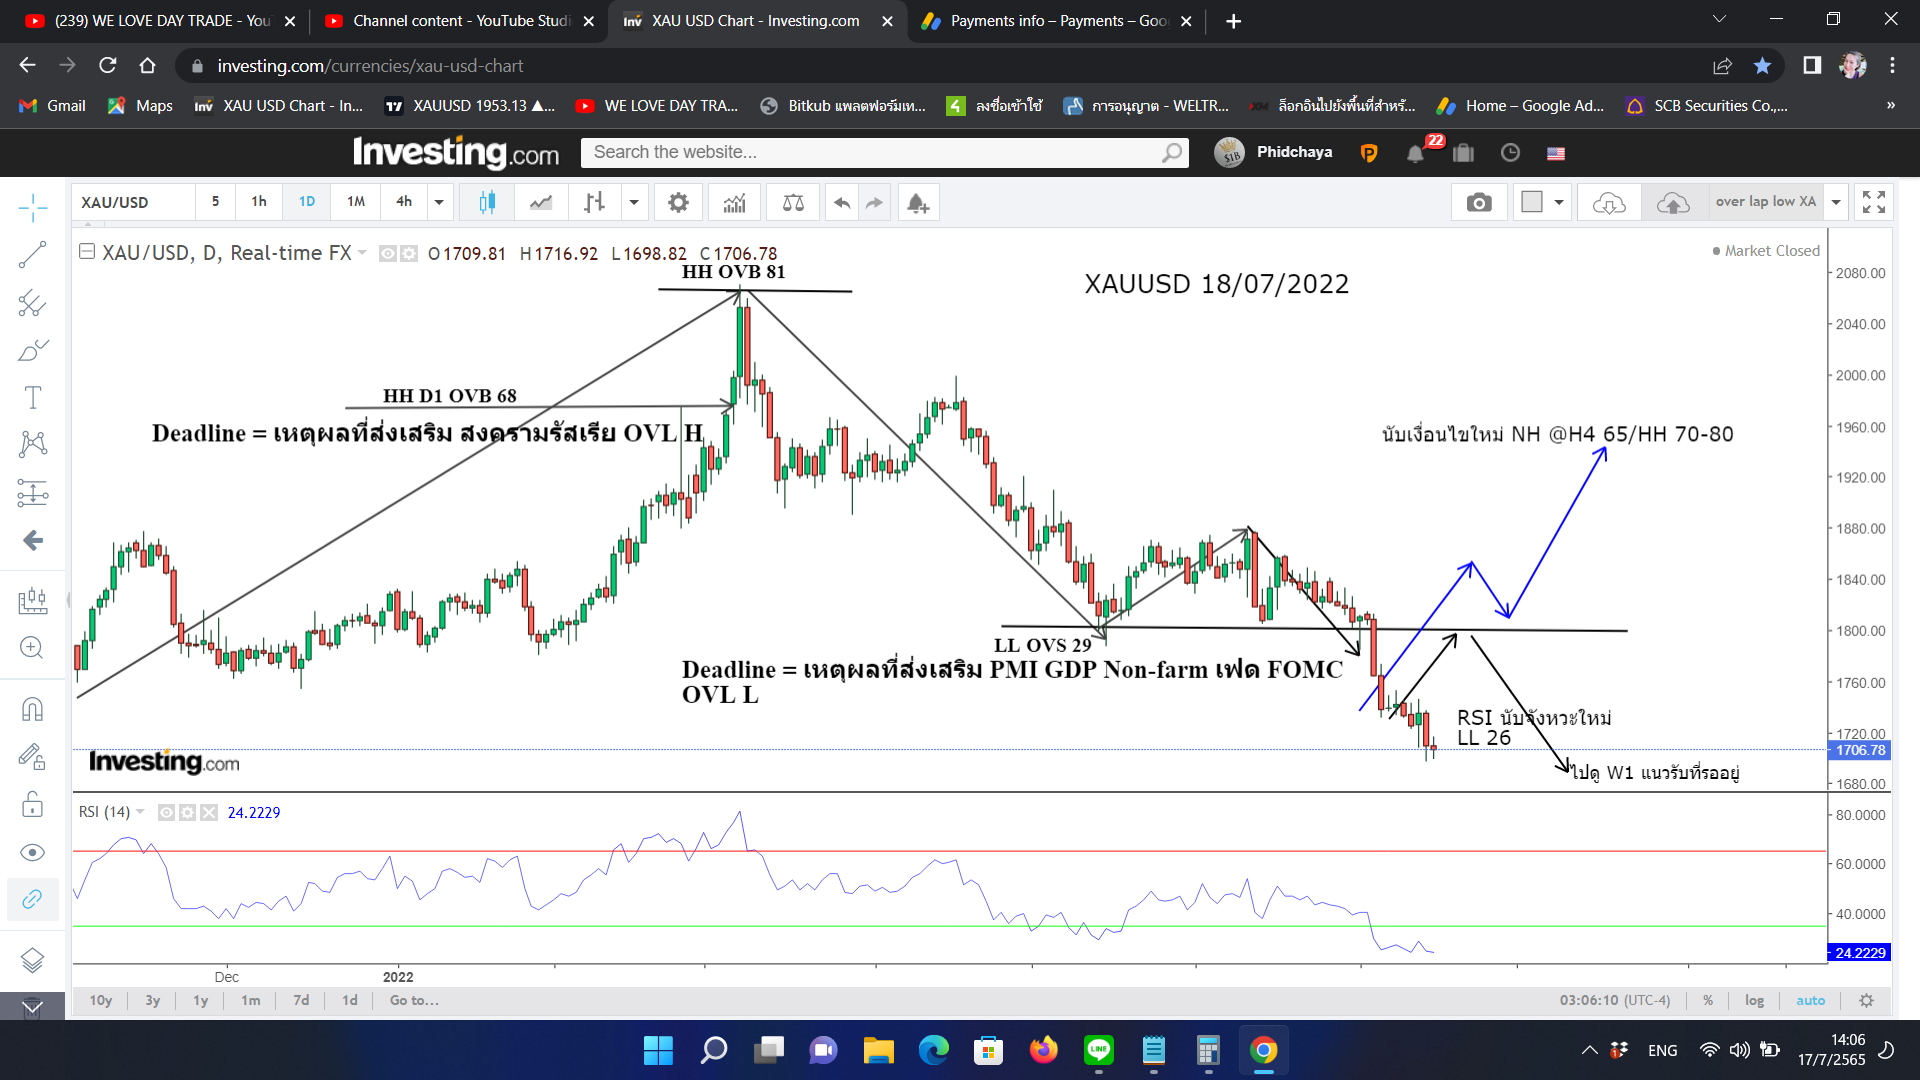Select the trend line drawing tool
The image size is (1920, 1080).
32,255
